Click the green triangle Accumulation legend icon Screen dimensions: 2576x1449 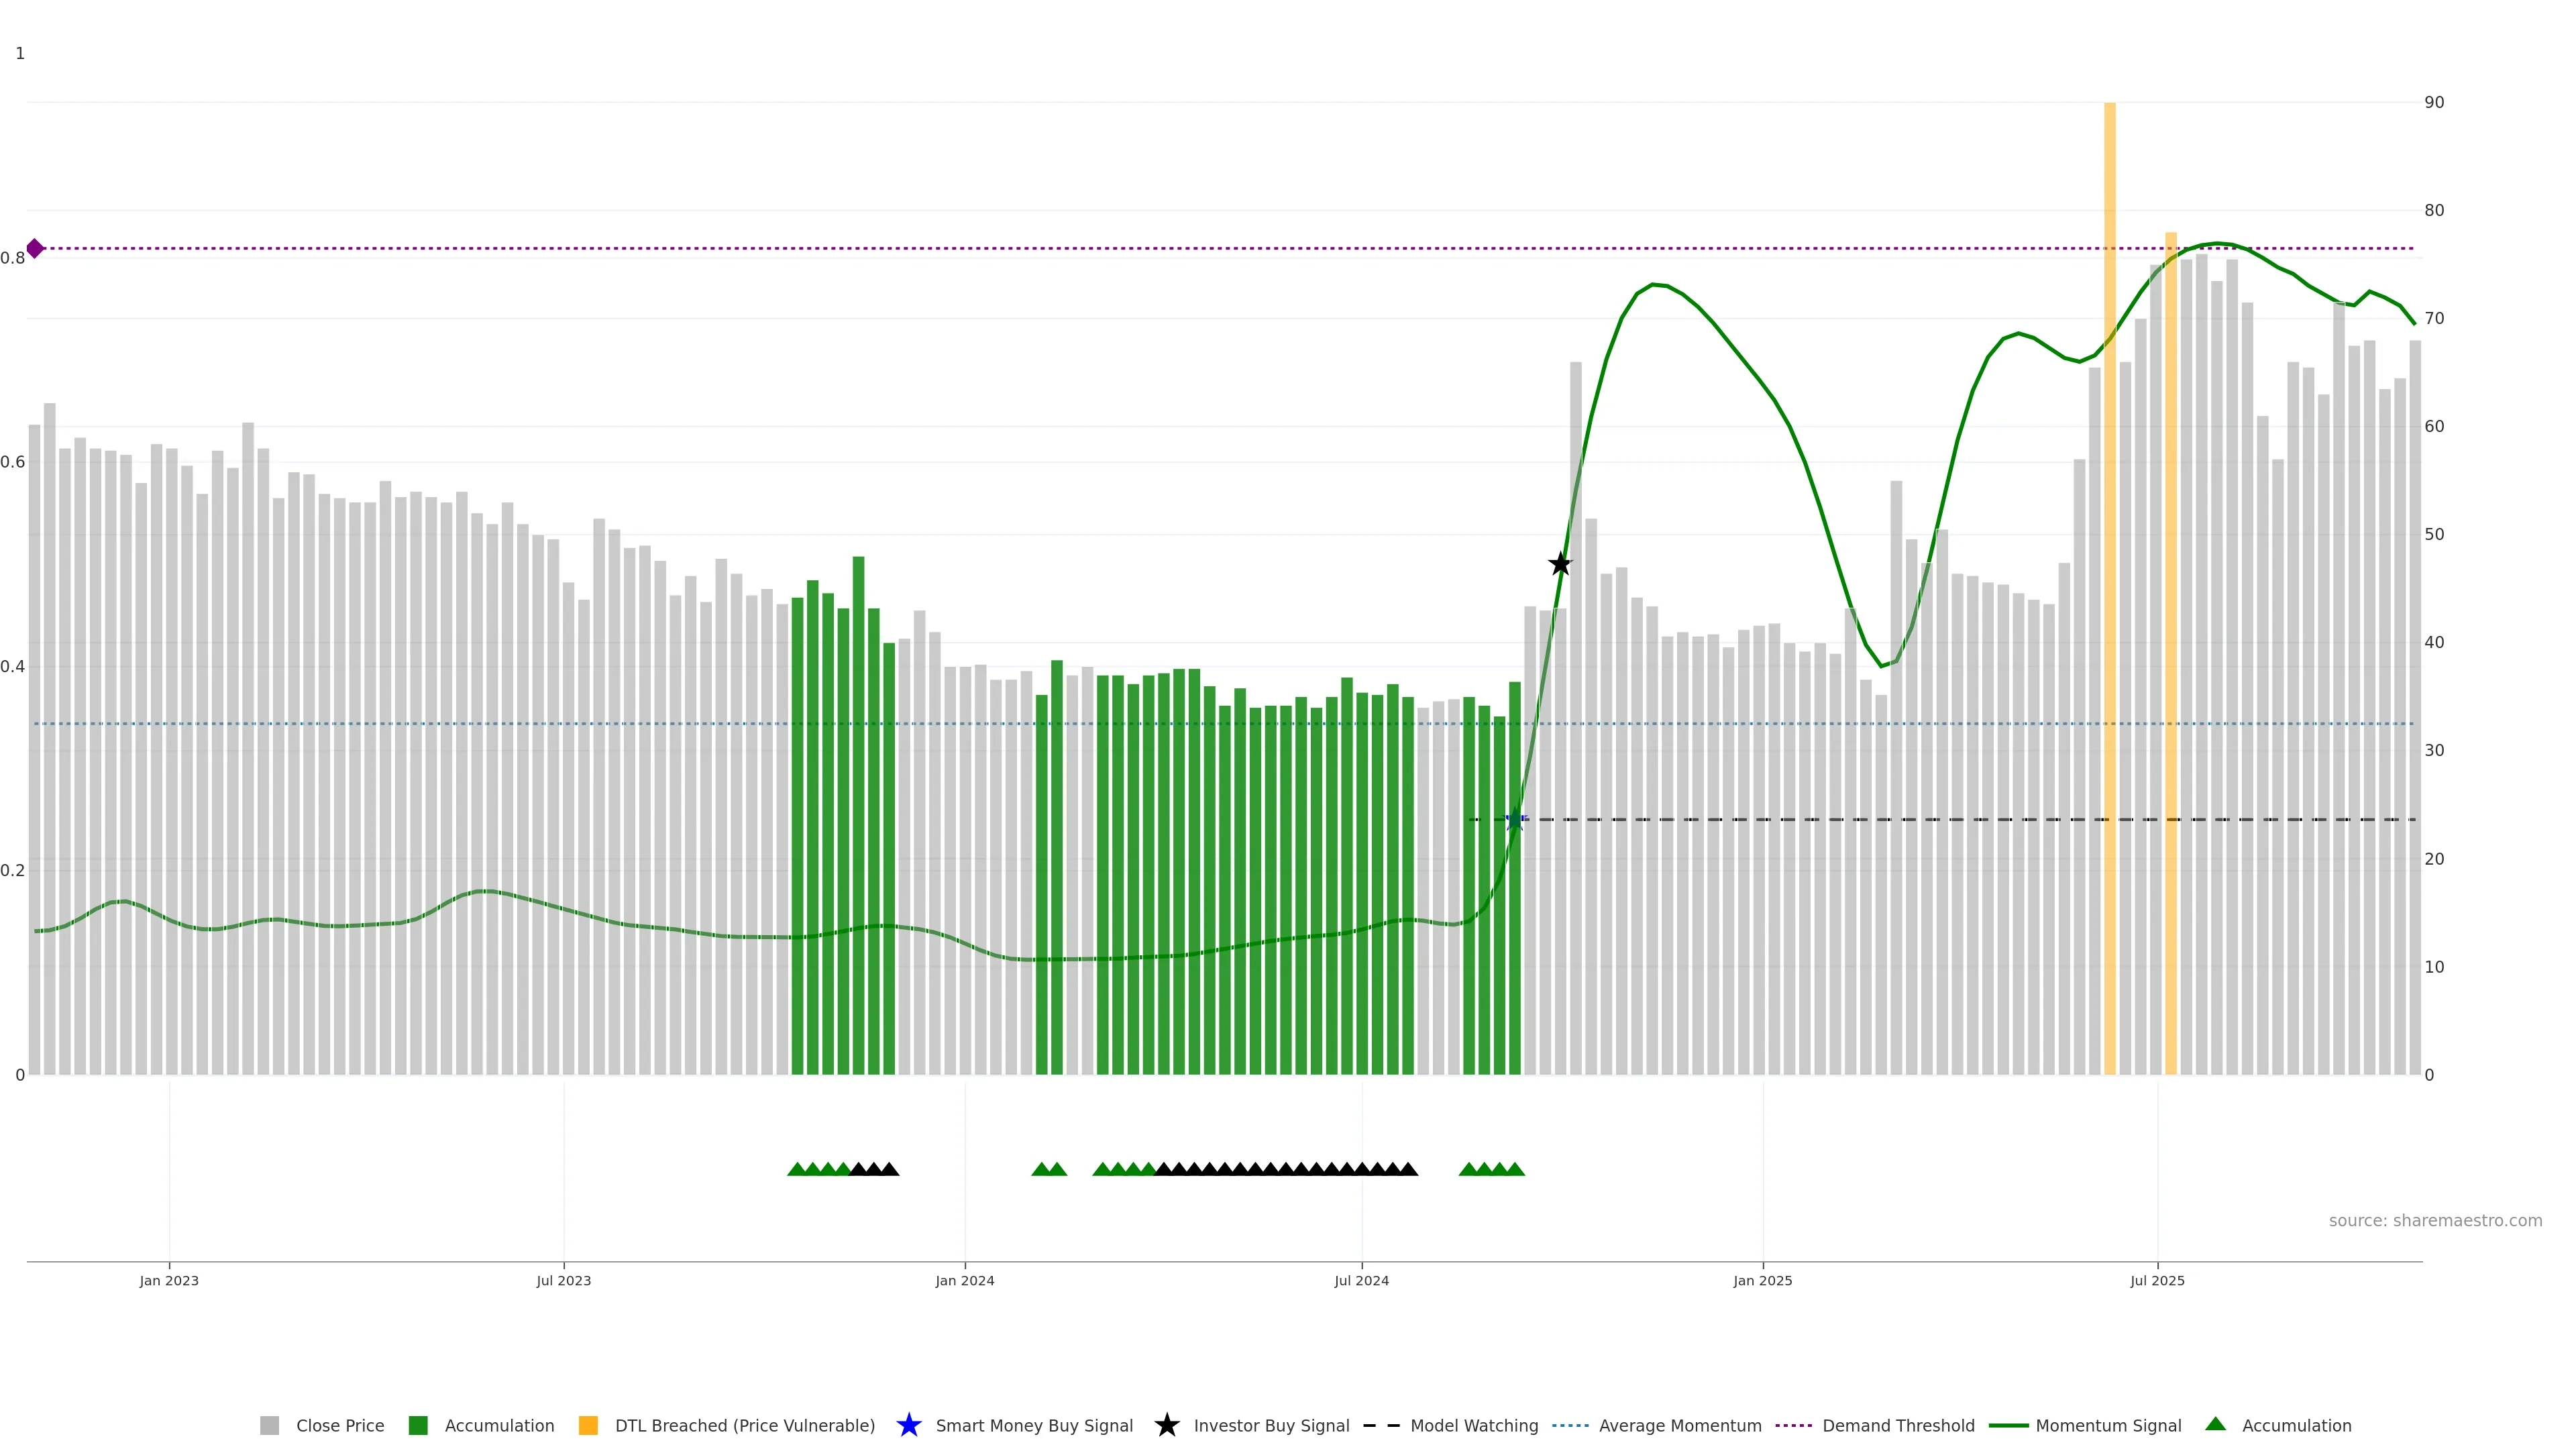pyautogui.click(x=2215, y=1424)
